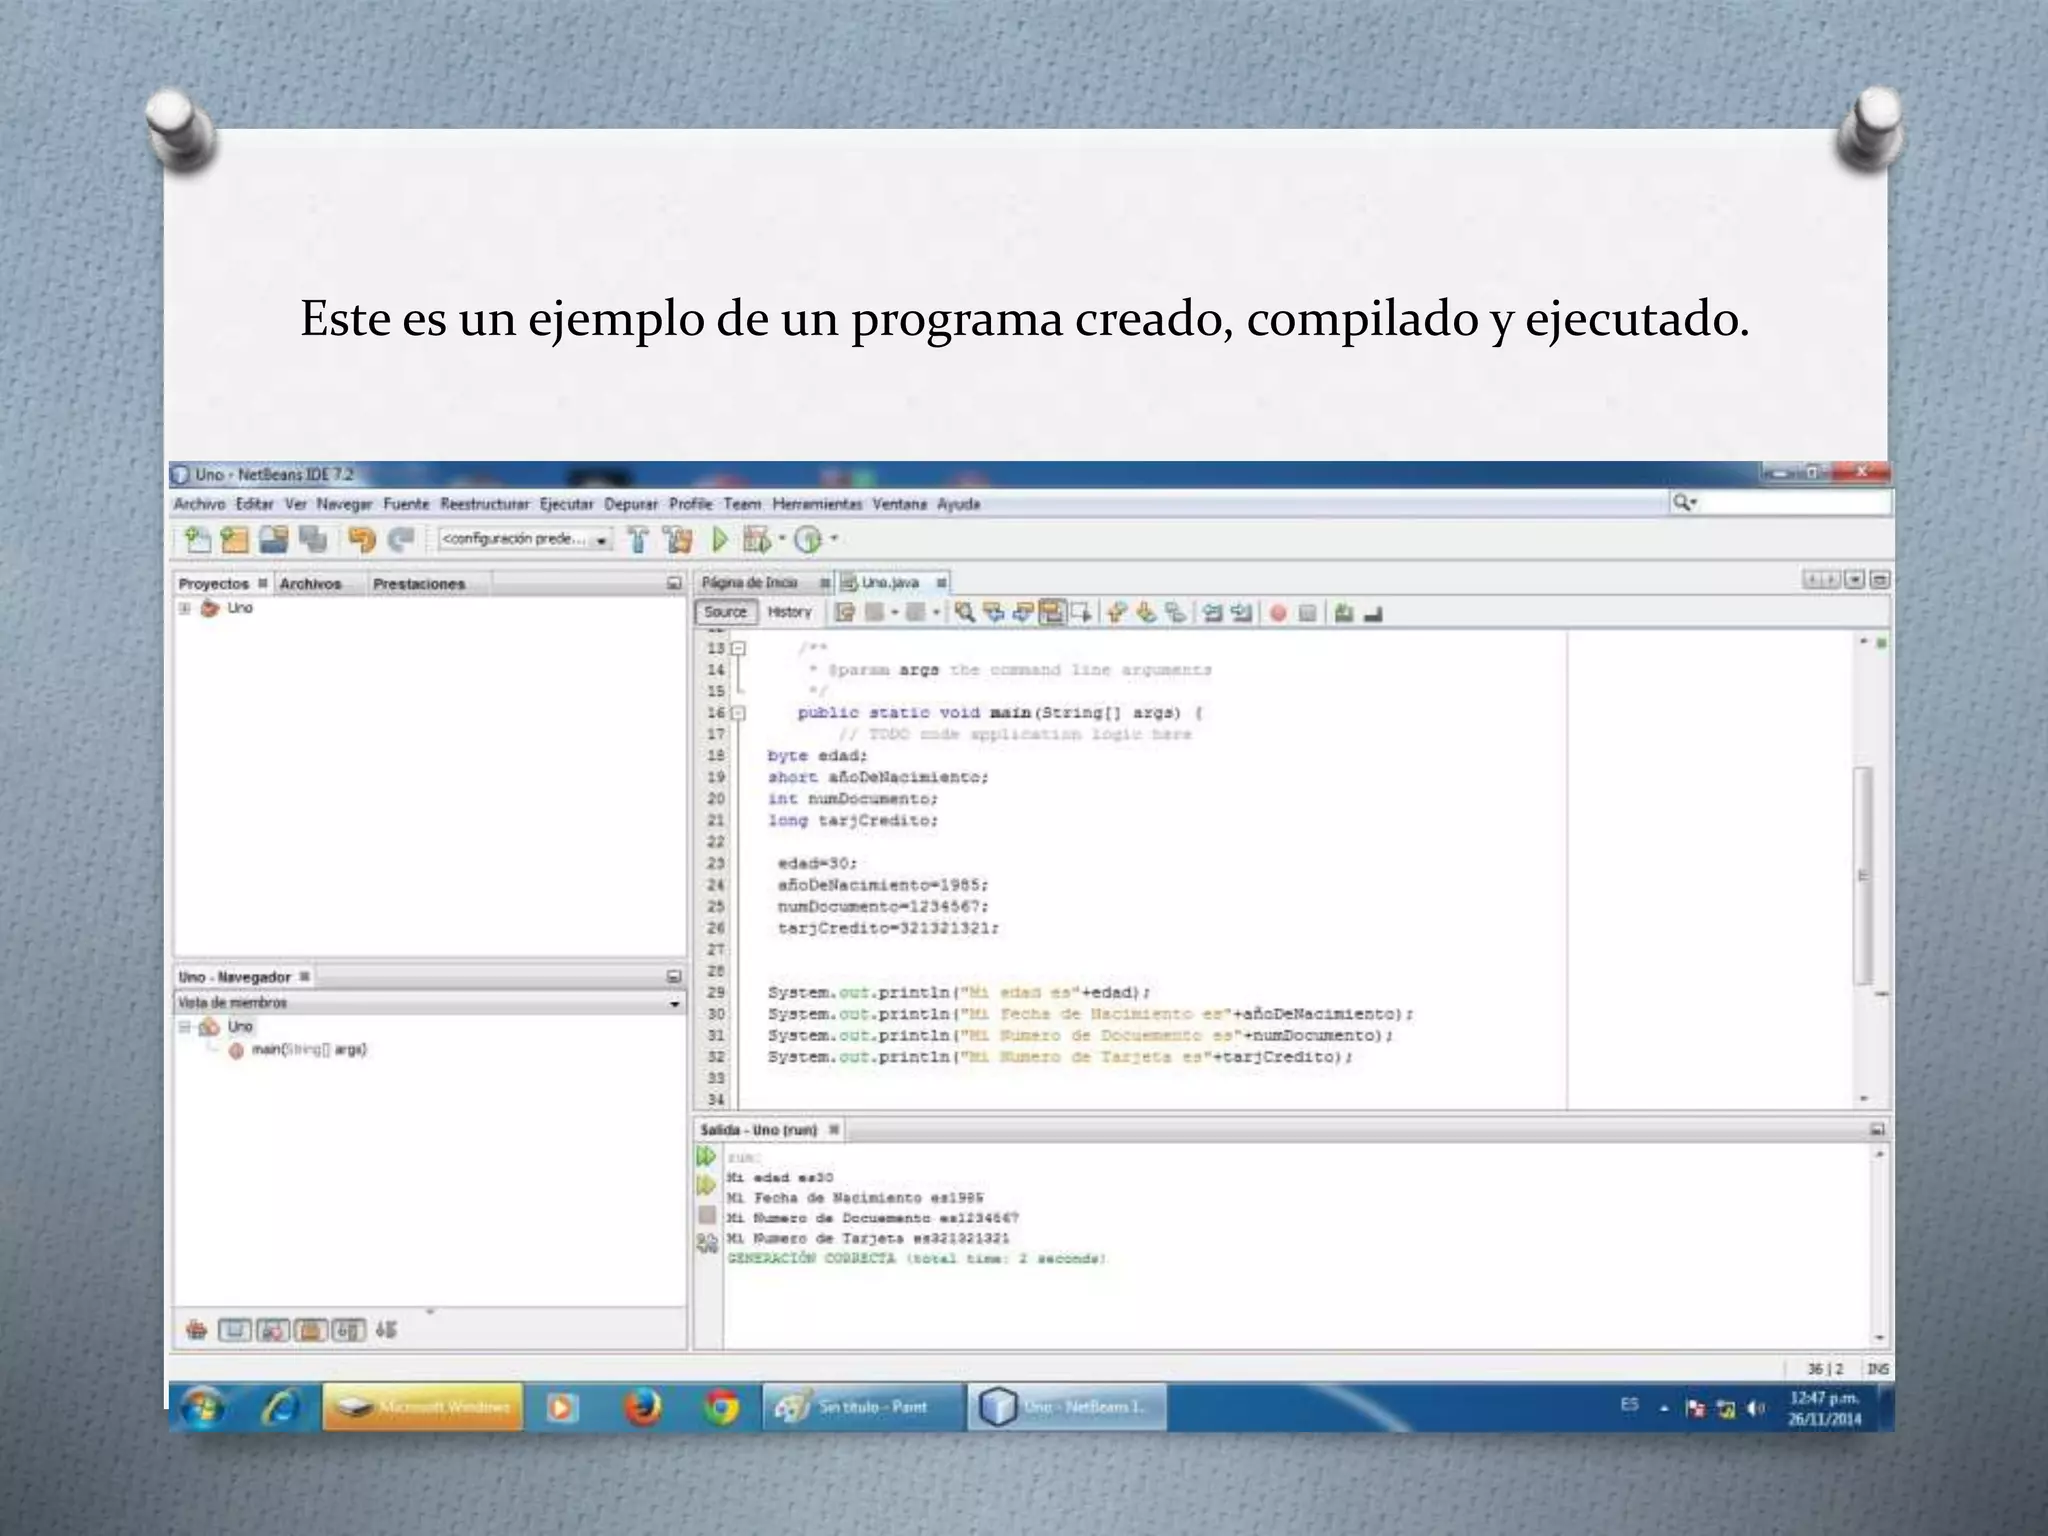
Task: Open the Herramientas menu
Action: (817, 504)
